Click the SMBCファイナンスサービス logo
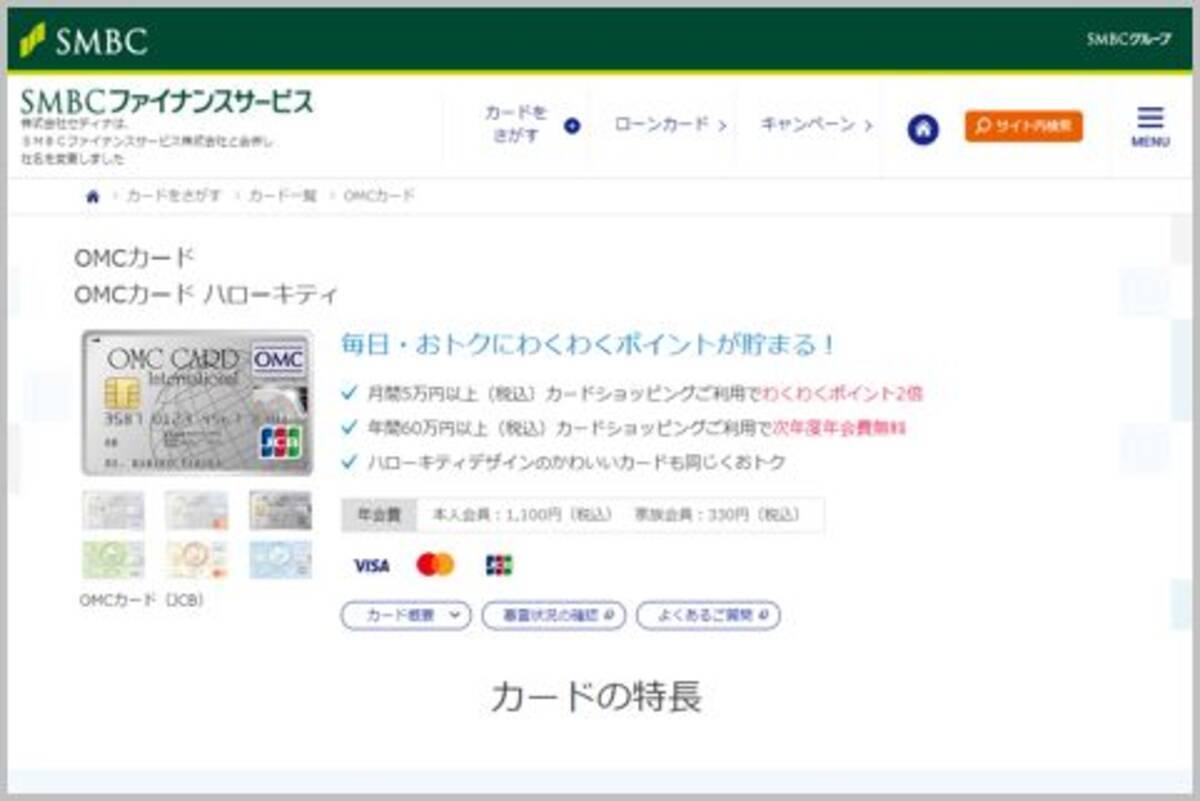 point(166,103)
